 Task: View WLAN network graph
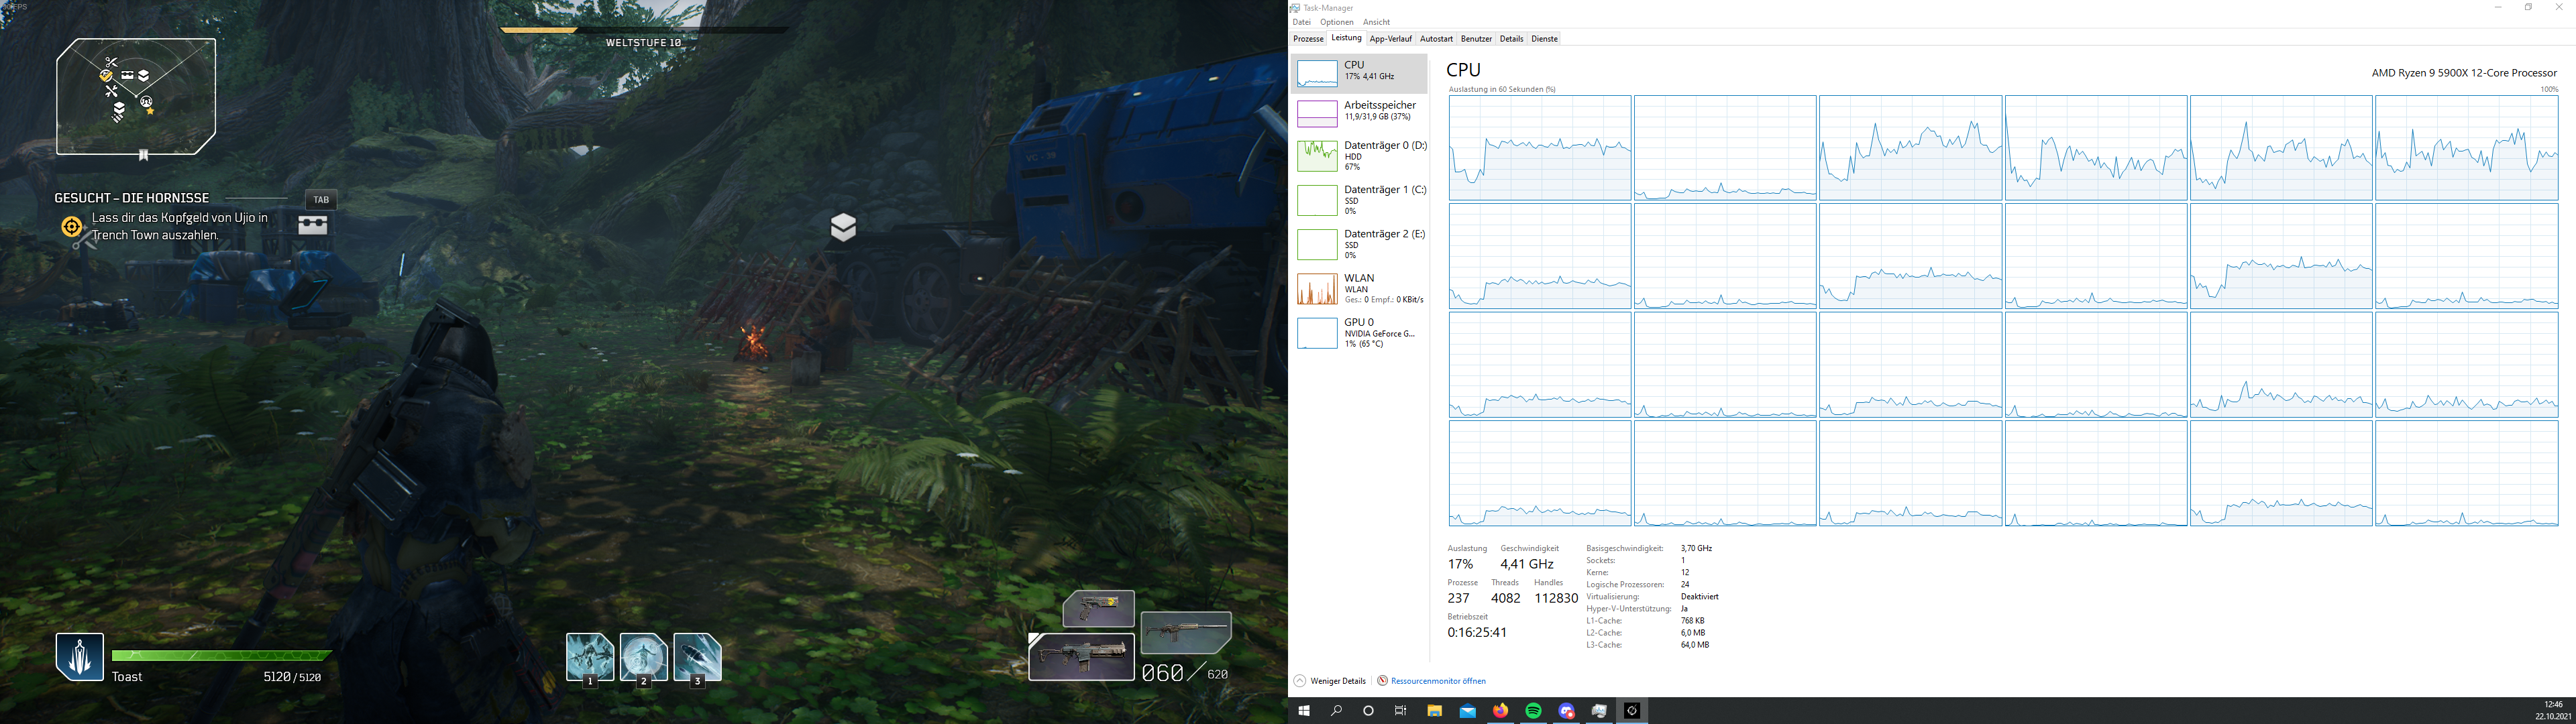(1359, 288)
